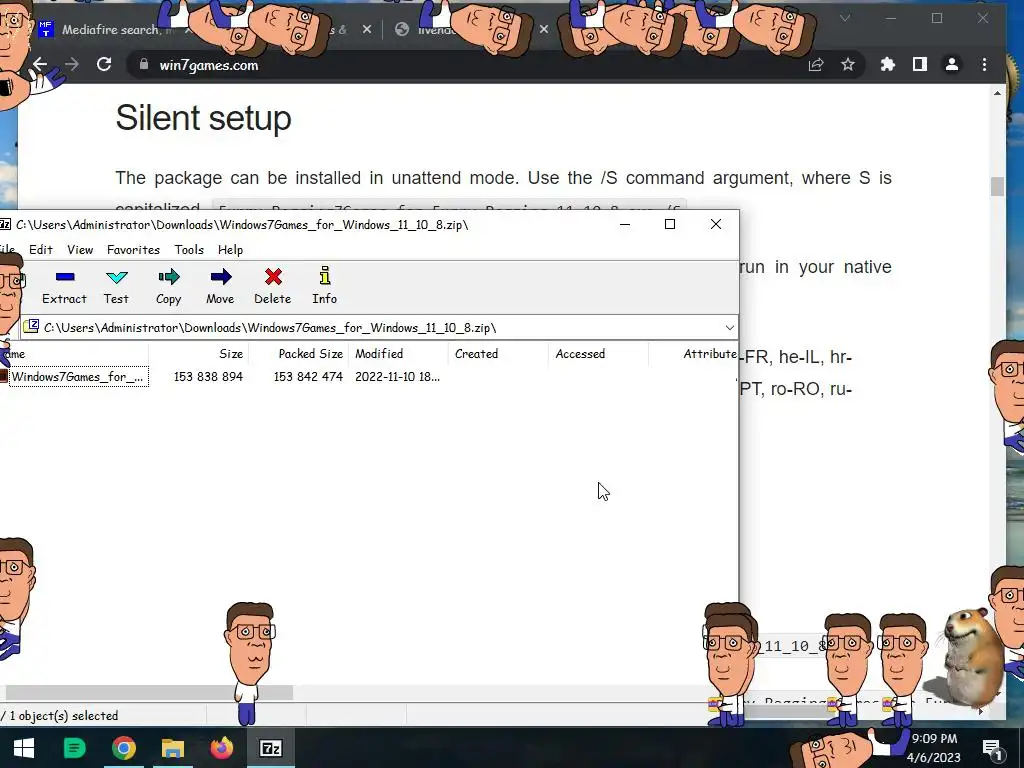The width and height of the screenshot is (1024, 768).
Task: Click the 153 842 474 packed size value
Action: coord(308,376)
